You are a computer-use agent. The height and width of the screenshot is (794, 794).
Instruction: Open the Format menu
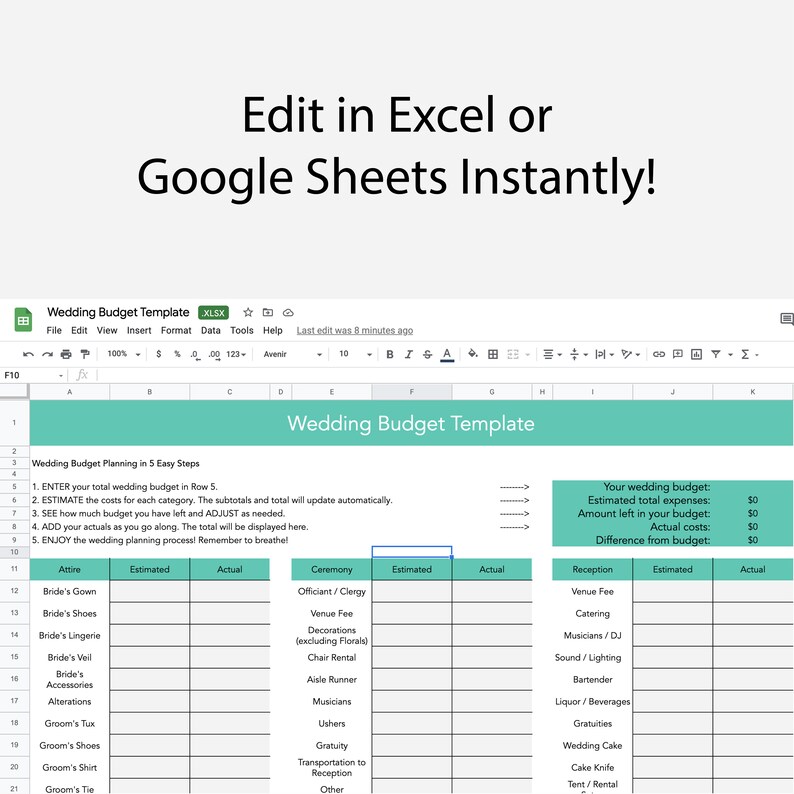coord(176,331)
